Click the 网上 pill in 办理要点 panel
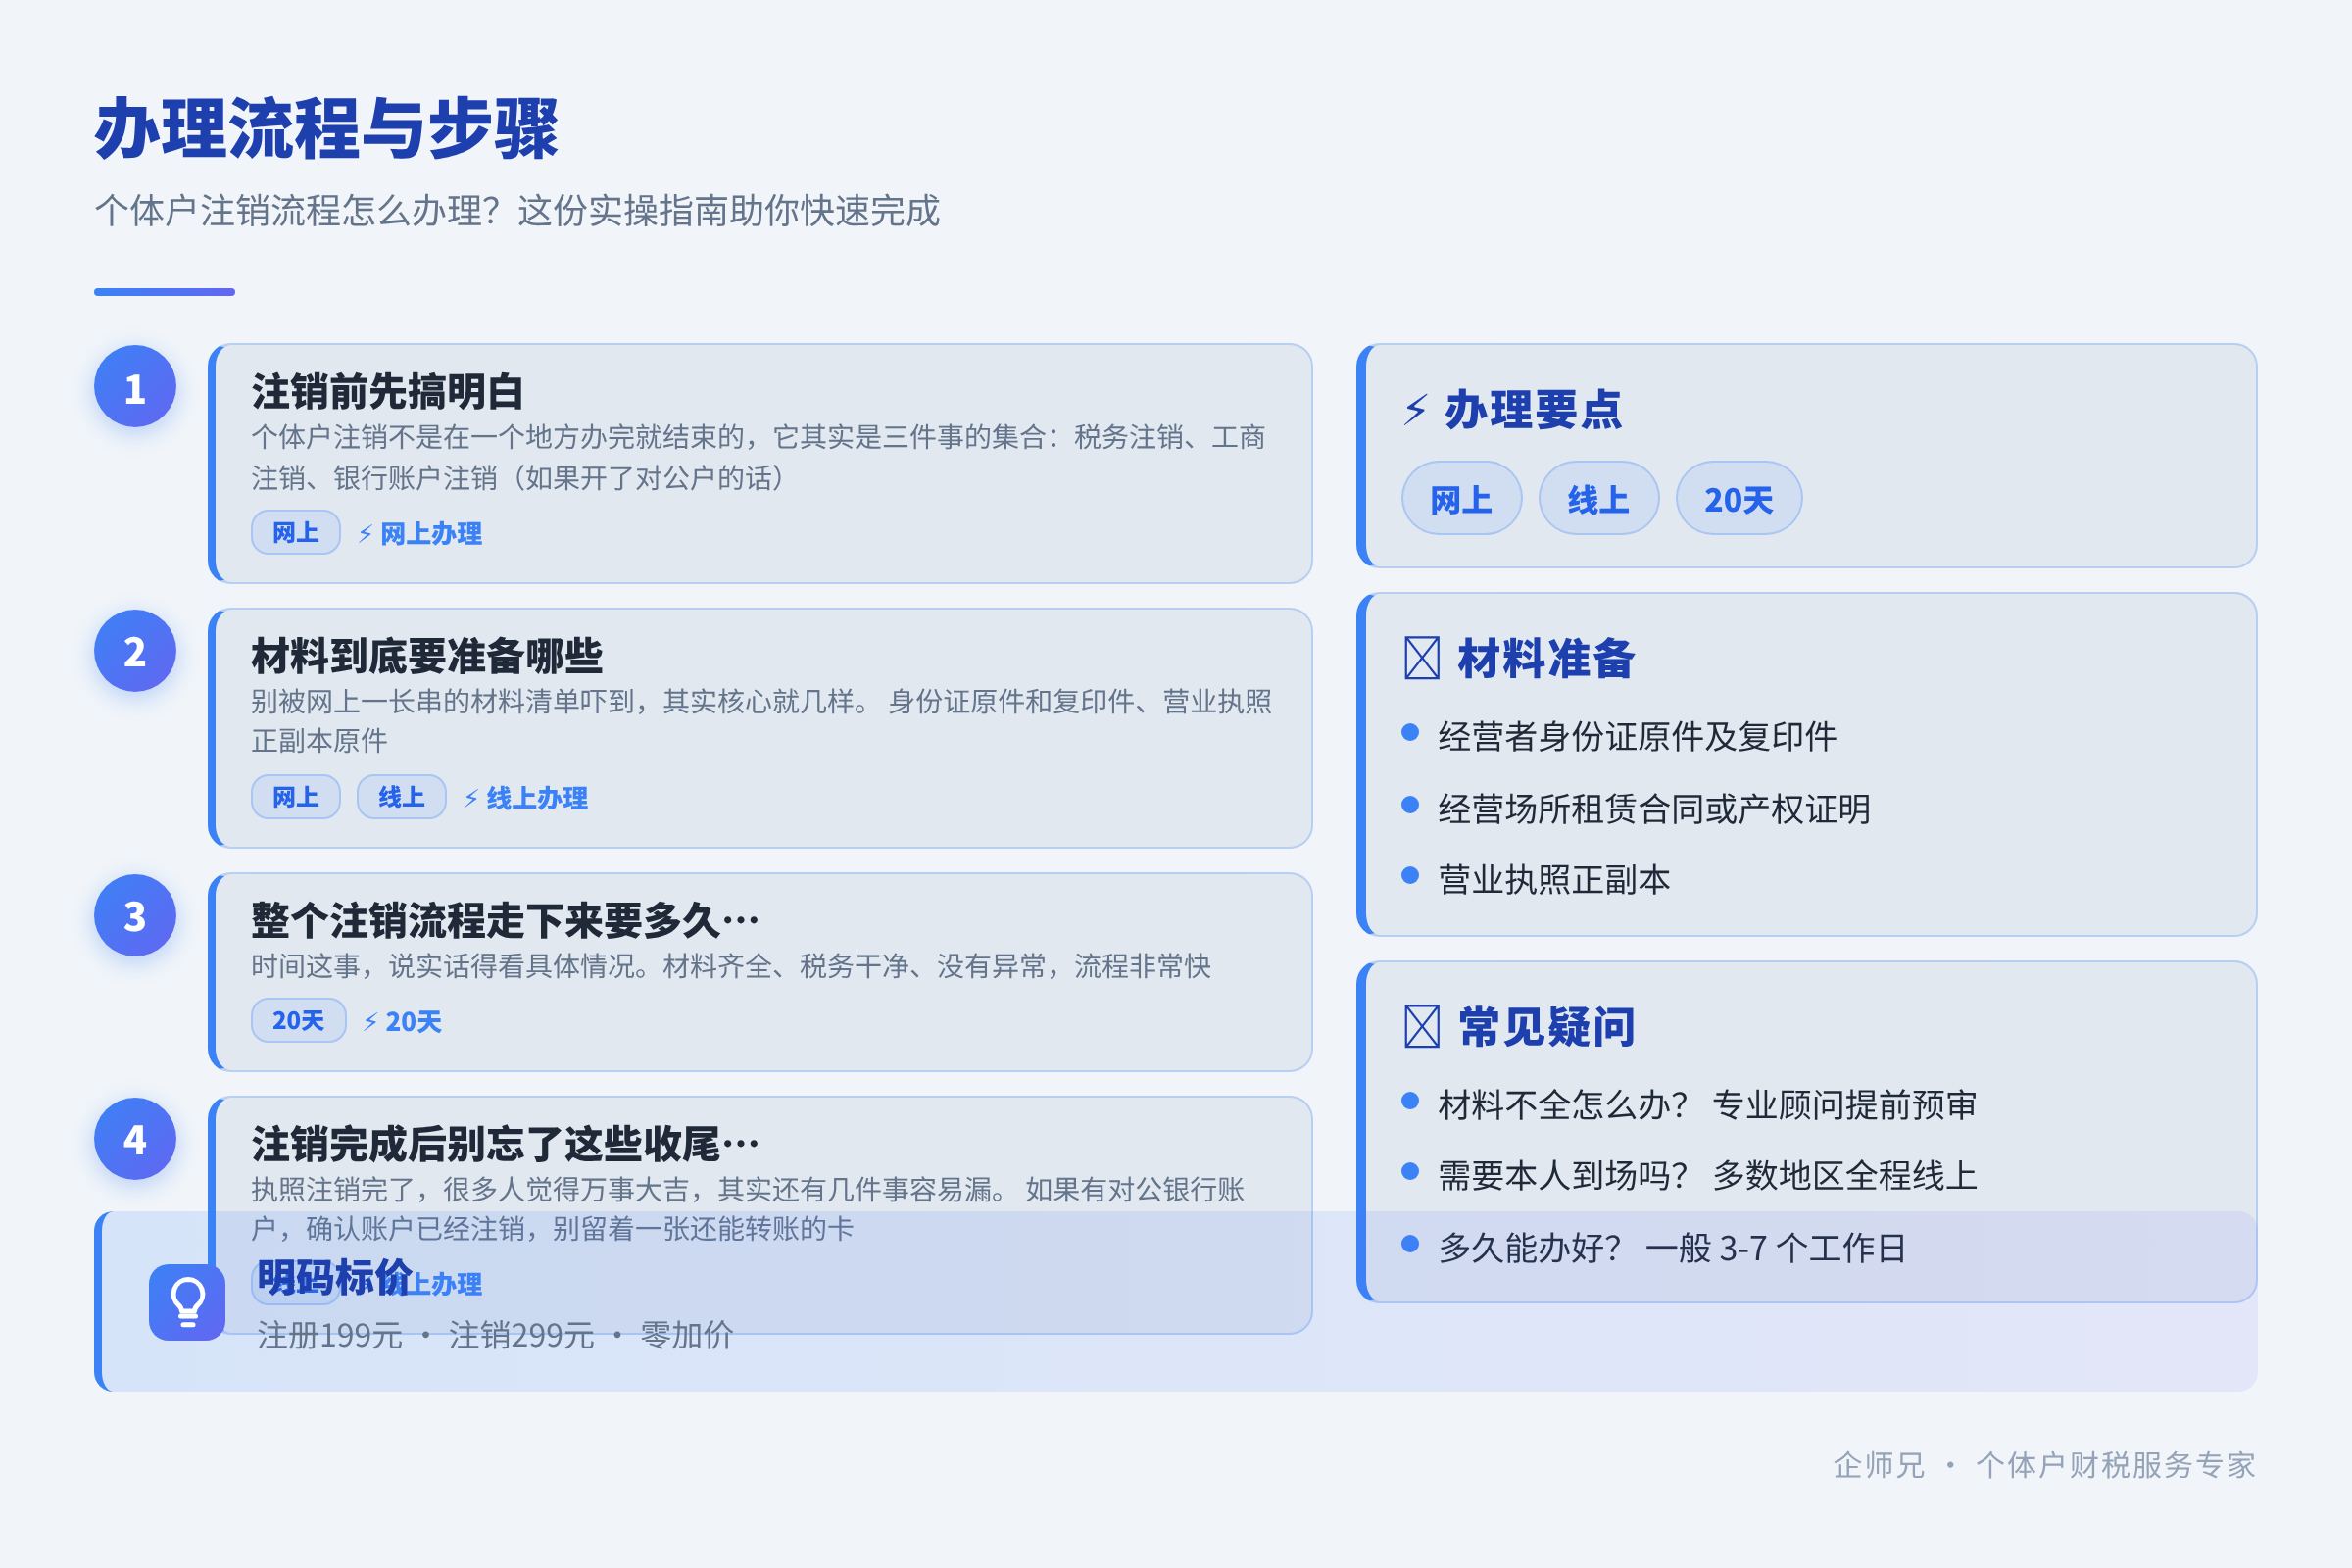Viewport: 2352px width, 1568px height. point(1462,498)
